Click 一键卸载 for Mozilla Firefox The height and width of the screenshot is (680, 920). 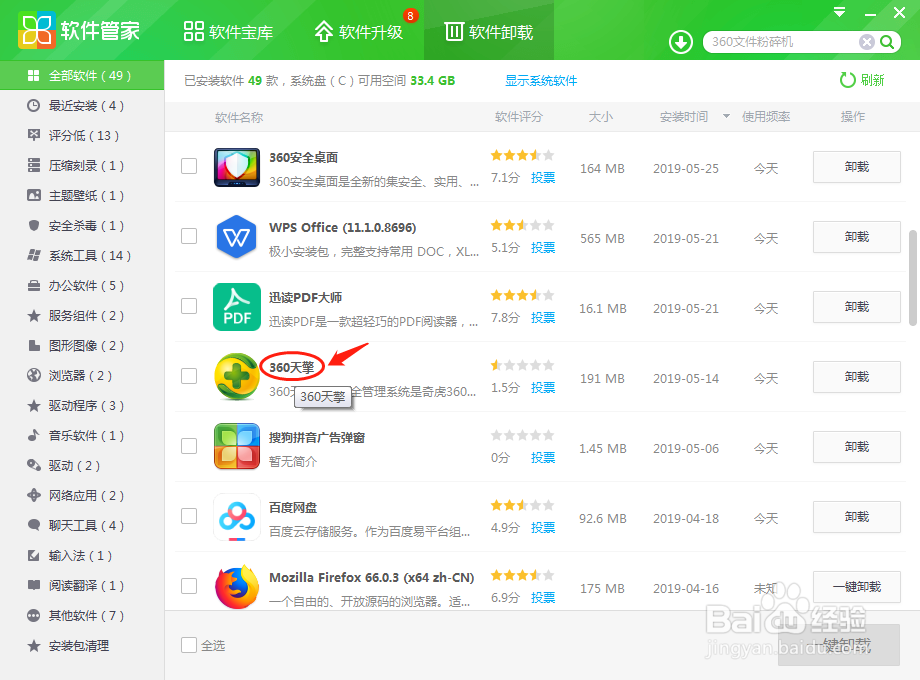(857, 587)
